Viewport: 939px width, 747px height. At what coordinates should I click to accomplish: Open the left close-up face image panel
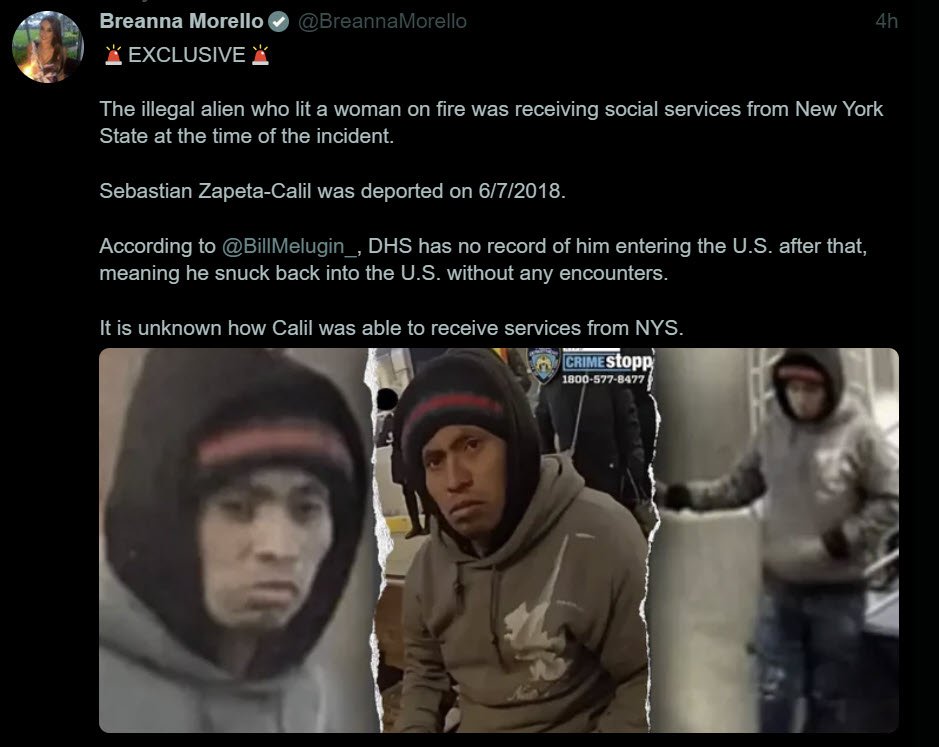tap(237, 540)
